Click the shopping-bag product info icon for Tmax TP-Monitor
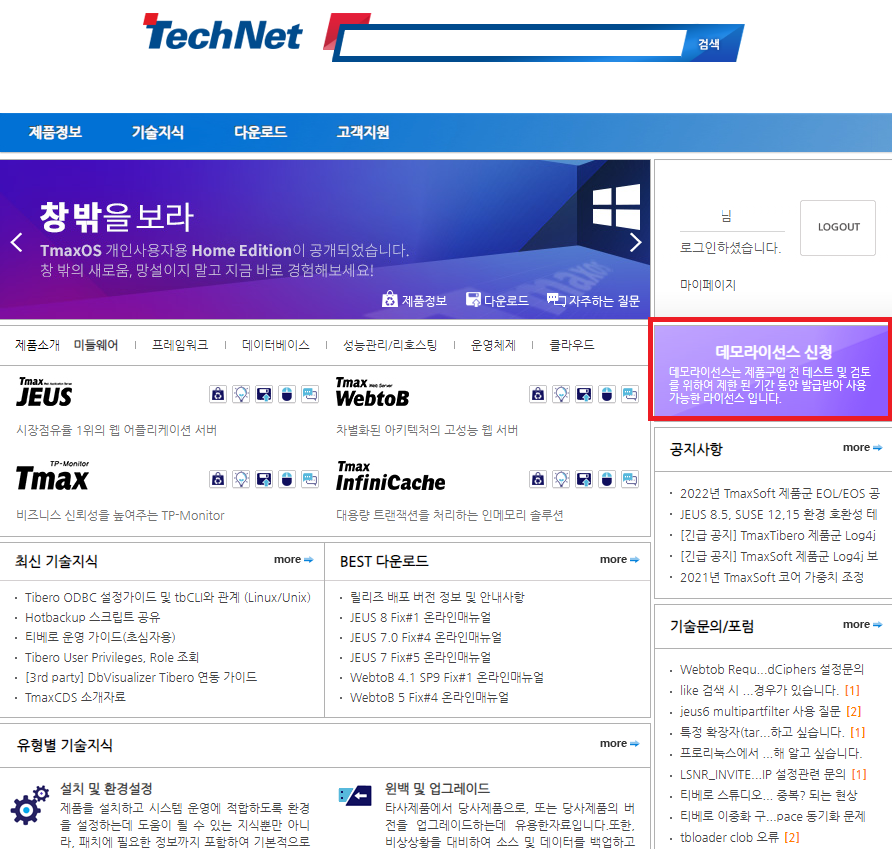The height and width of the screenshot is (851, 892). 218,479
